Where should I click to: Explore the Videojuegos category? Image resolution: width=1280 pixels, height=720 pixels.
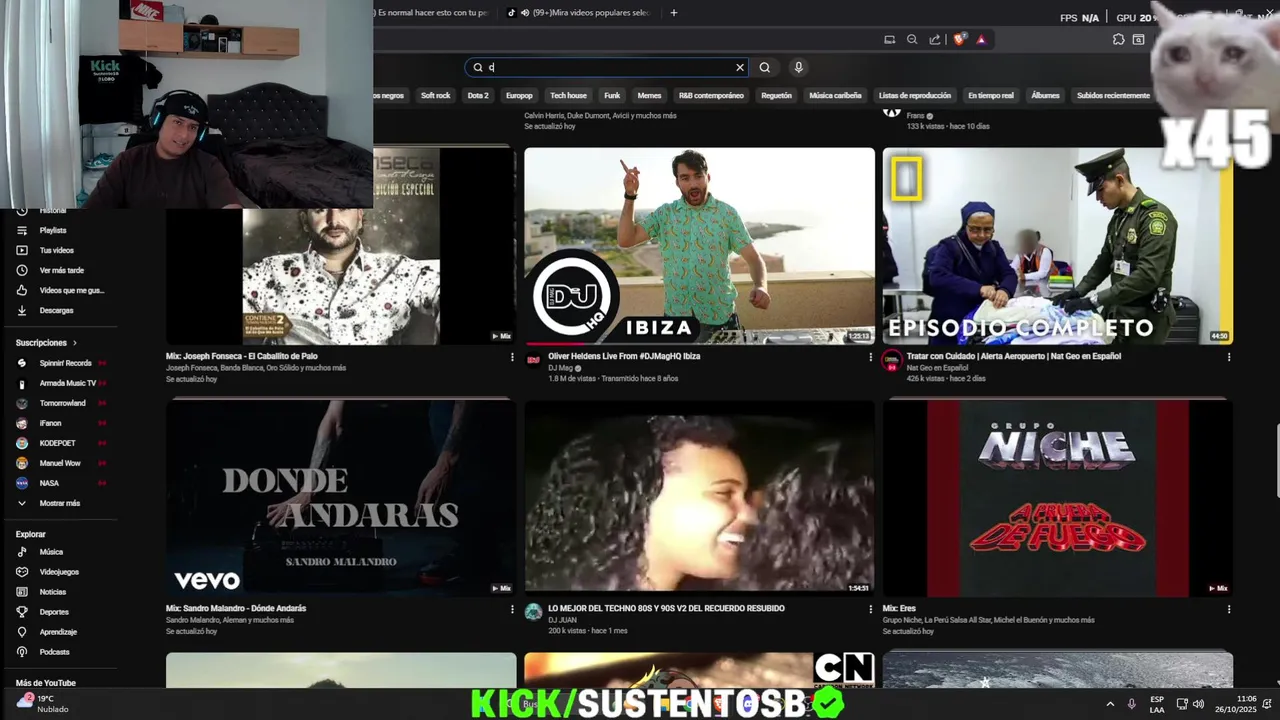(58, 572)
